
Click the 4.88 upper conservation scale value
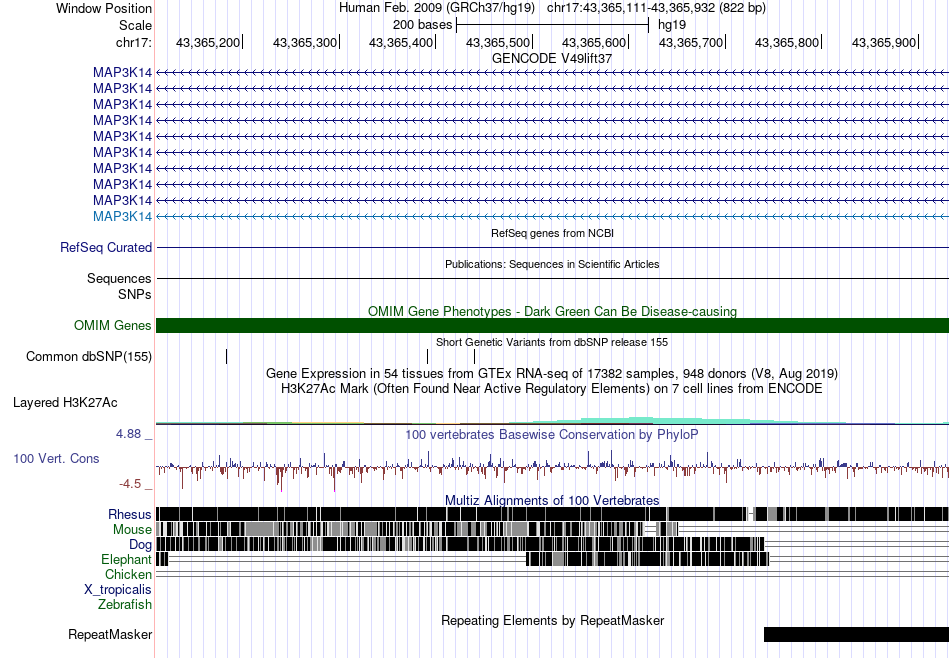click(x=128, y=434)
